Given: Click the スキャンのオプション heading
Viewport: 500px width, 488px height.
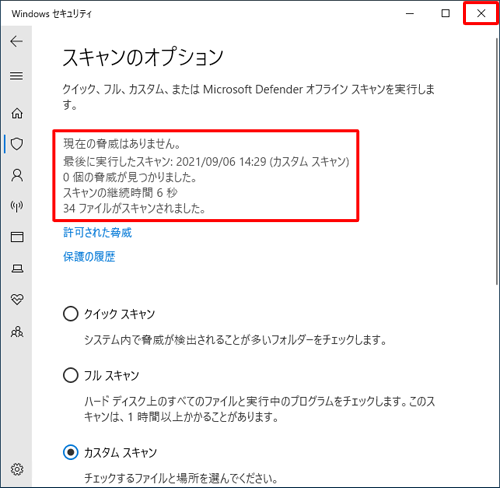Looking at the screenshot, I should [x=143, y=57].
